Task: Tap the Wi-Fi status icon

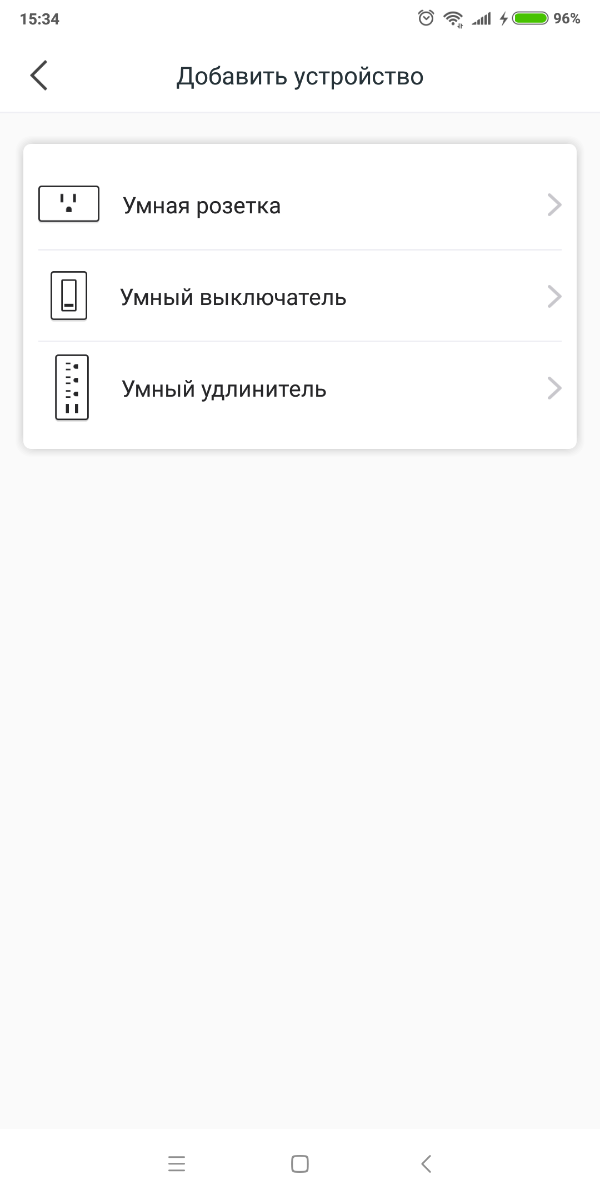Action: tap(453, 18)
